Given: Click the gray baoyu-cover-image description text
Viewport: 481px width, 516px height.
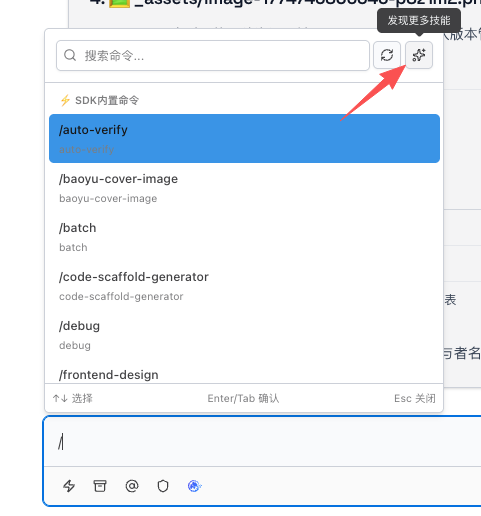Looking at the screenshot, I should [x=108, y=198].
